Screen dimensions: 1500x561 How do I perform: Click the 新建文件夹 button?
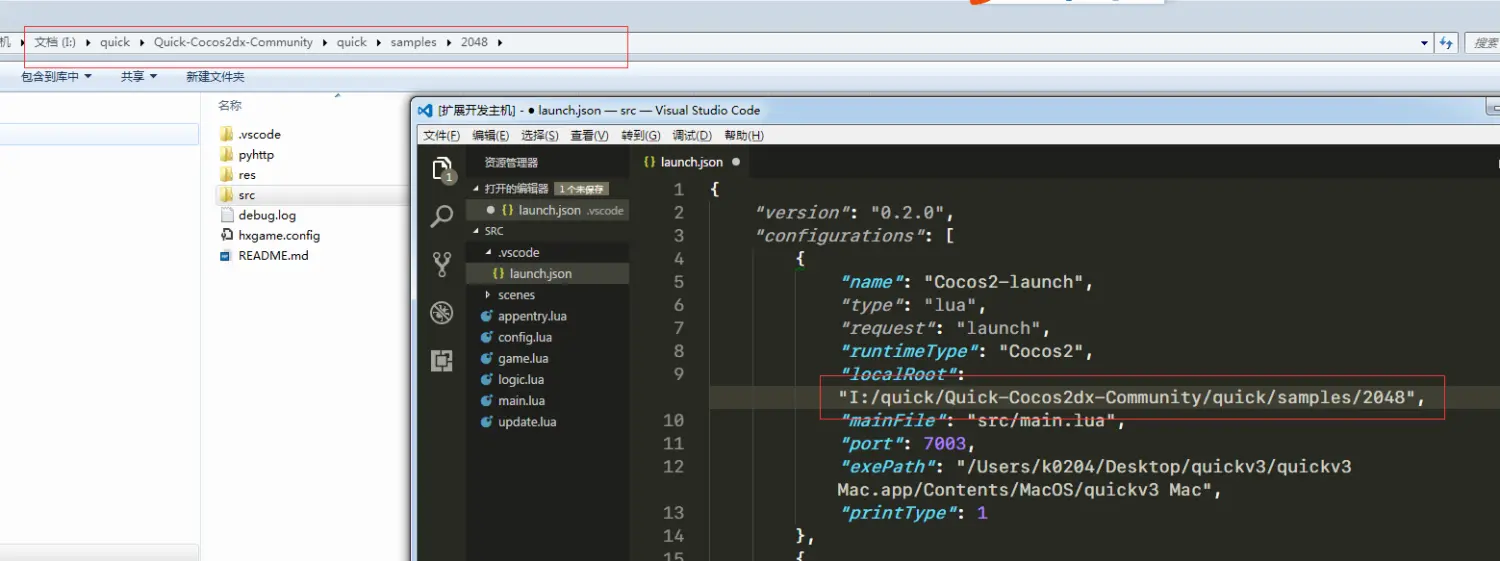[215, 76]
